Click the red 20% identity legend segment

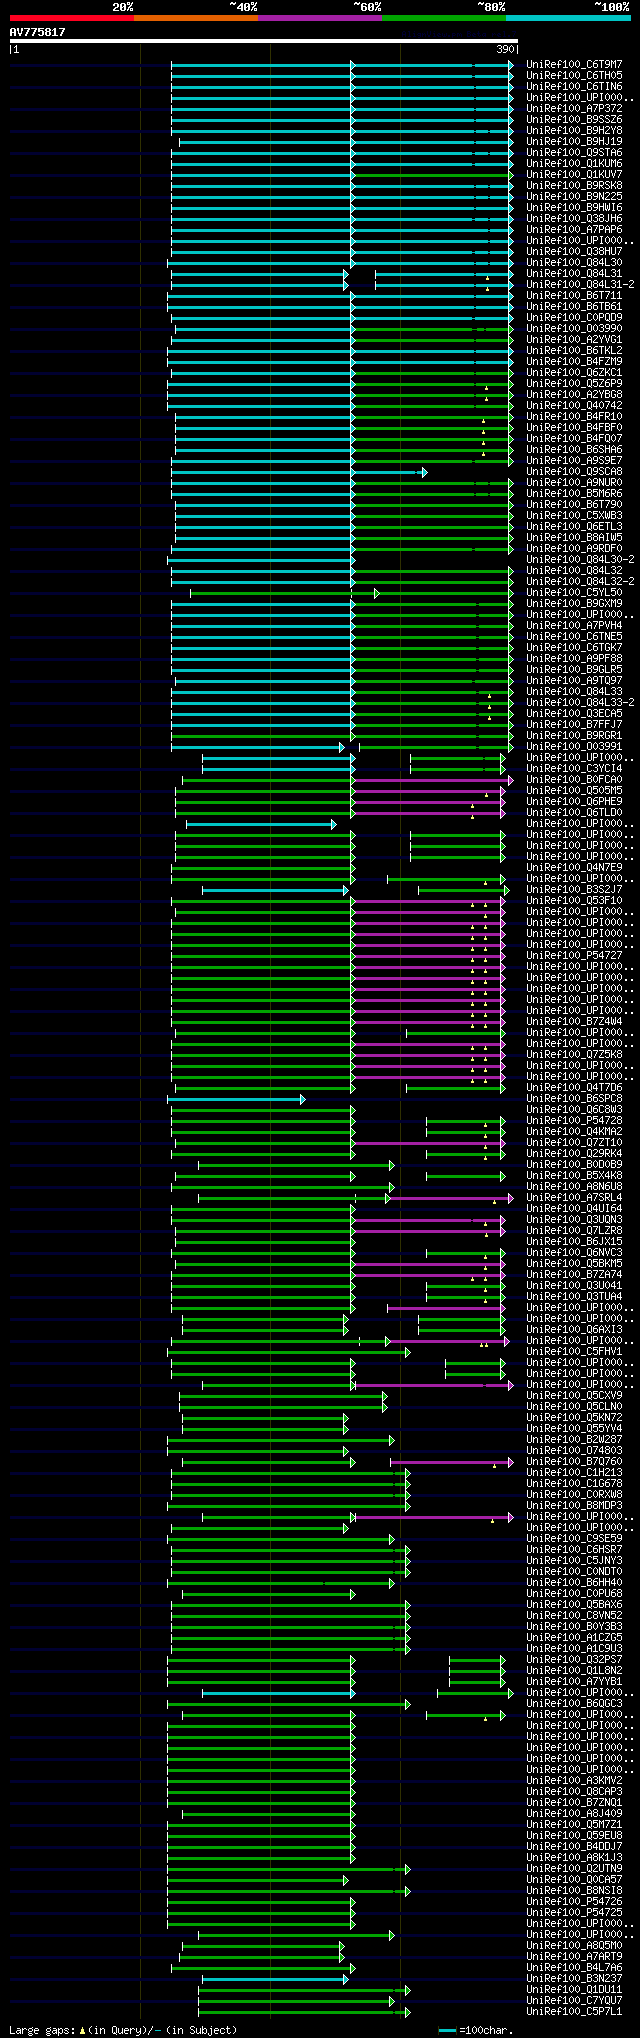pyautogui.click(x=72, y=18)
